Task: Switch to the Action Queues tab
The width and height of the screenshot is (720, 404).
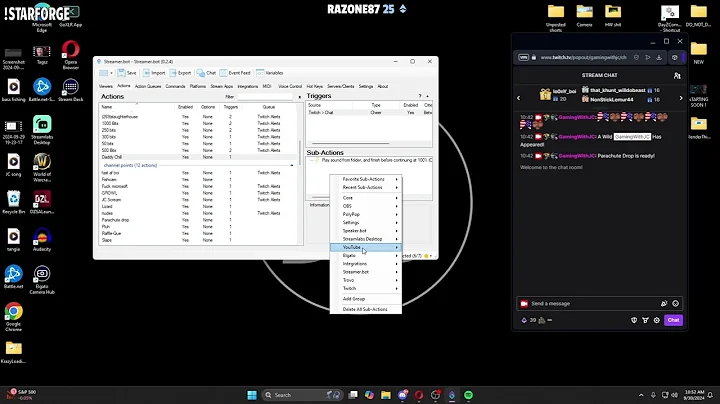Action: 148,86
